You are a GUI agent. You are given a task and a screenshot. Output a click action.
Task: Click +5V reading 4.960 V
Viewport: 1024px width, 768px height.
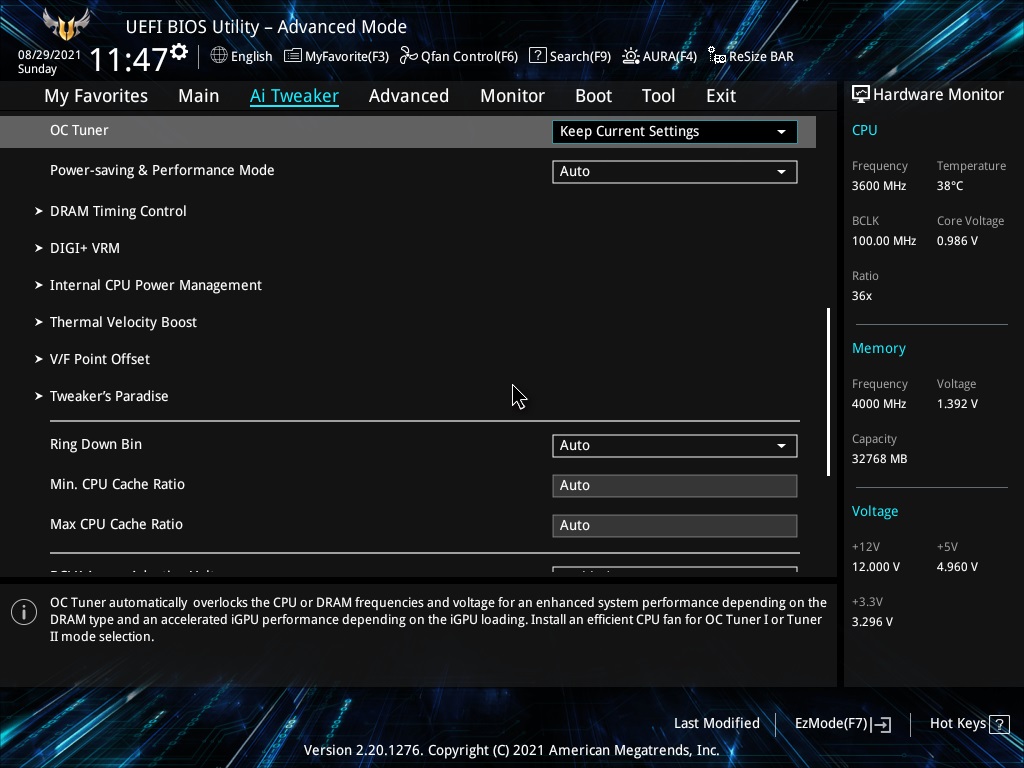click(x=957, y=567)
